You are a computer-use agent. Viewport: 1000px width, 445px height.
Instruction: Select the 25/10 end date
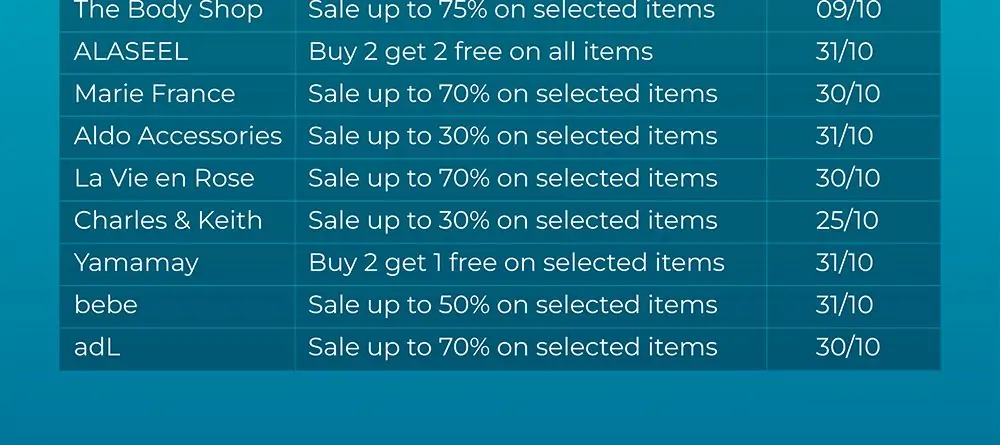pyautogui.click(x=847, y=220)
